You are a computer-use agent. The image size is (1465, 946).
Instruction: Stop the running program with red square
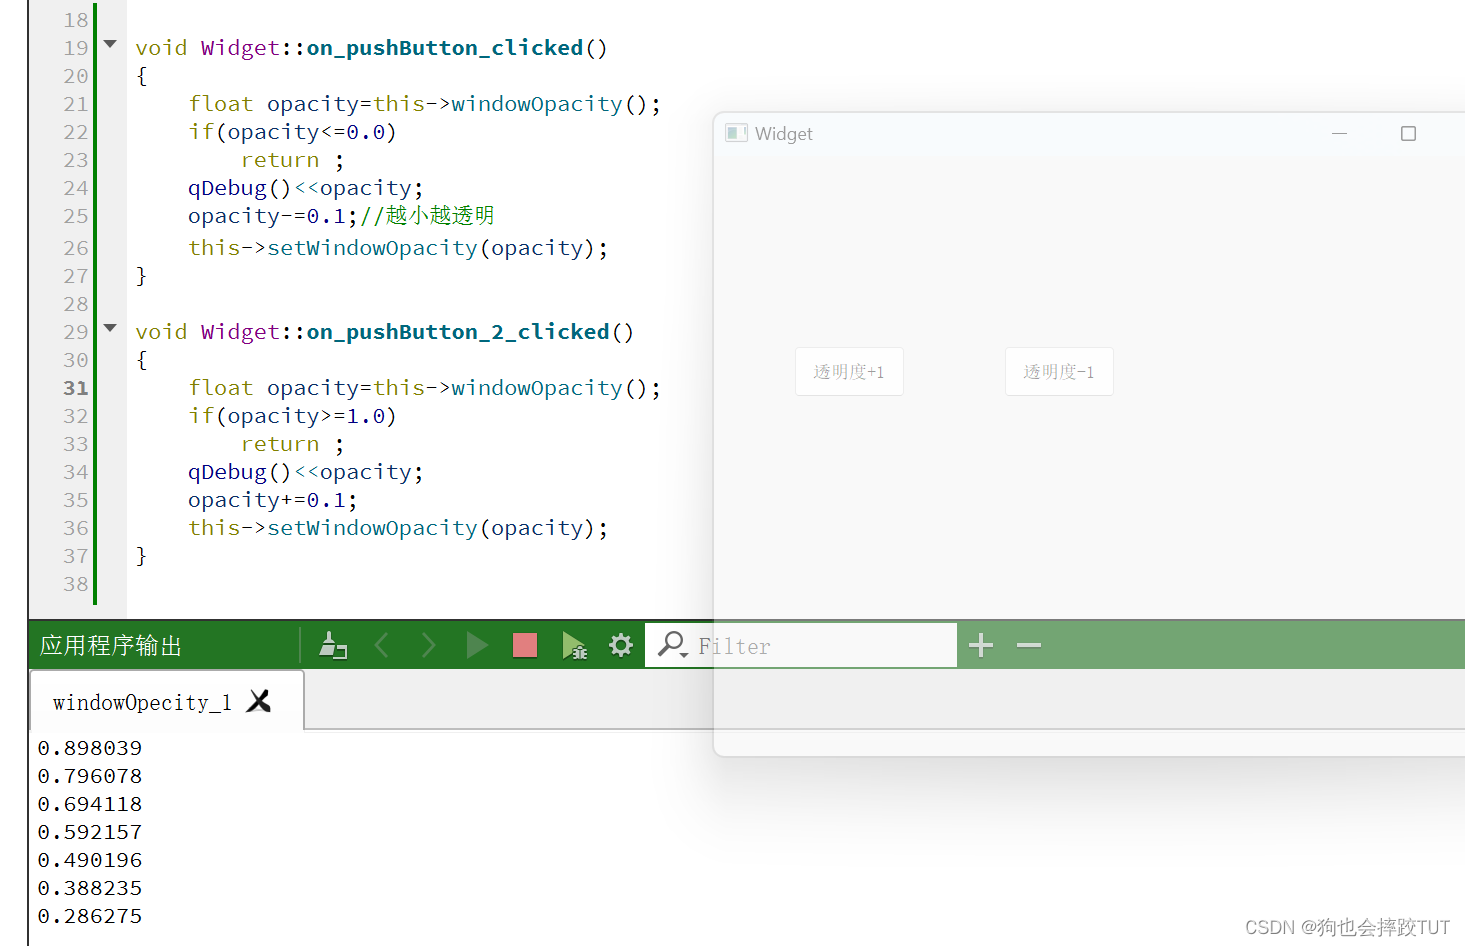[525, 646]
